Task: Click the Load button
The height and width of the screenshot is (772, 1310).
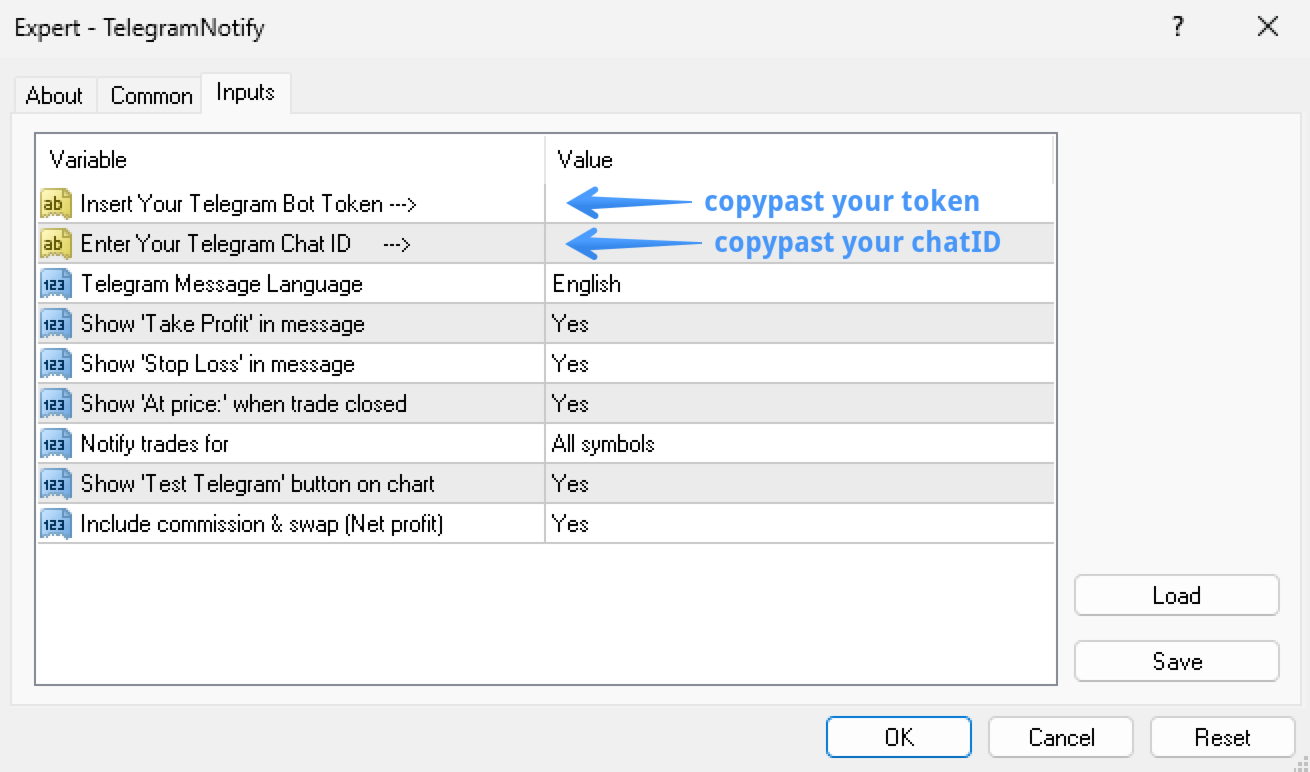Action: coord(1176,596)
